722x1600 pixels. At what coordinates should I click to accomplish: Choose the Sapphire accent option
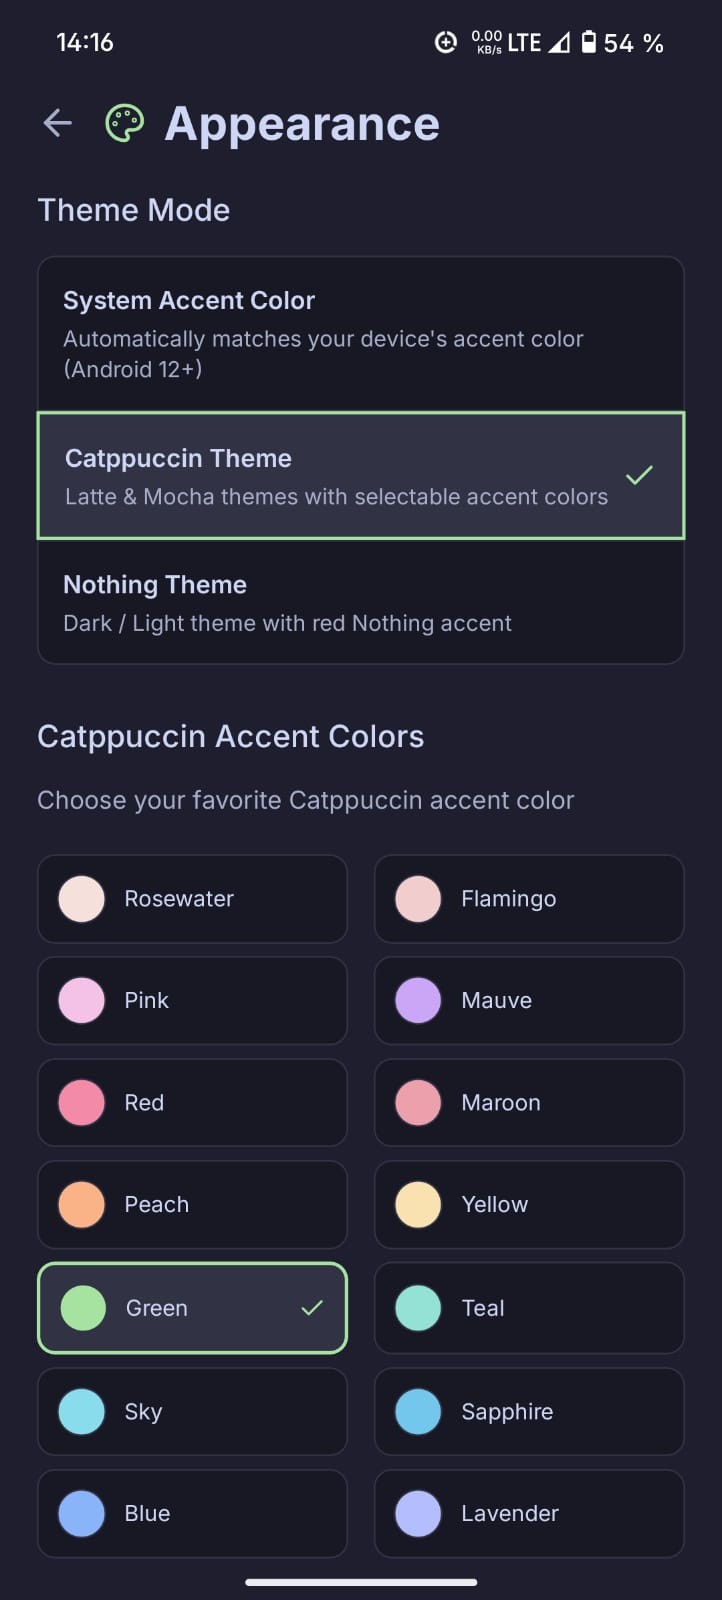click(528, 1411)
